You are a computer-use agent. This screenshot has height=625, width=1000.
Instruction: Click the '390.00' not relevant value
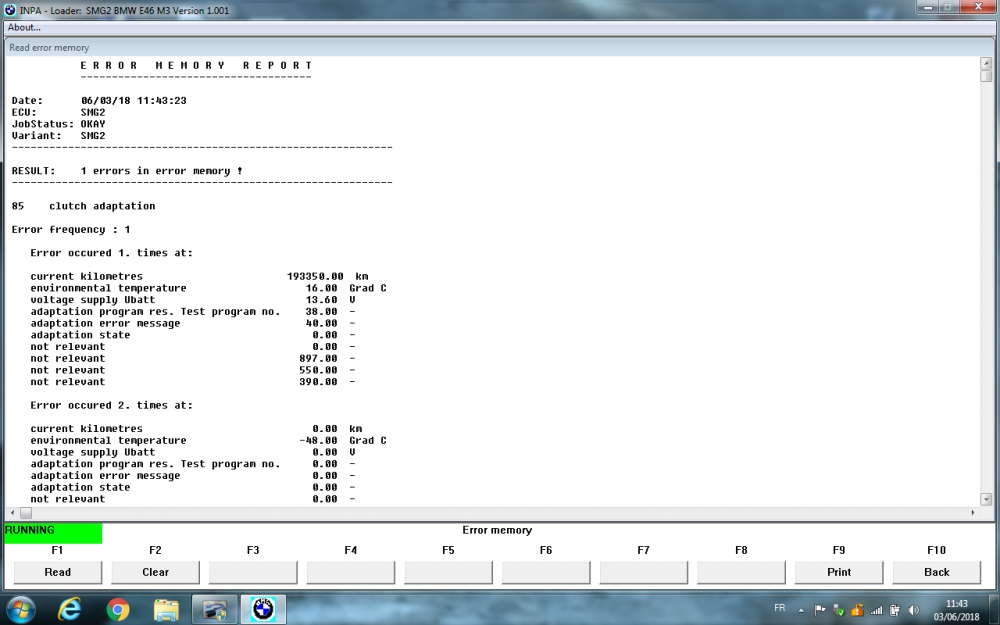(x=318, y=381)
